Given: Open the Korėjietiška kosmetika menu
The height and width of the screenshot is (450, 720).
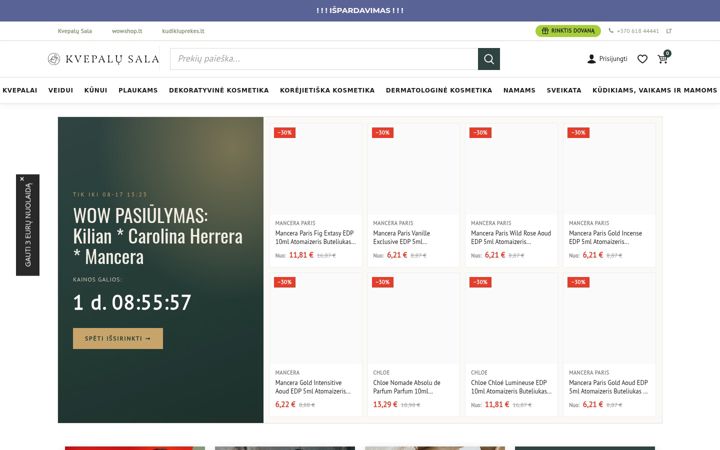Looking at the screenshot, I should pyautogui.click(x=327, y=90).
